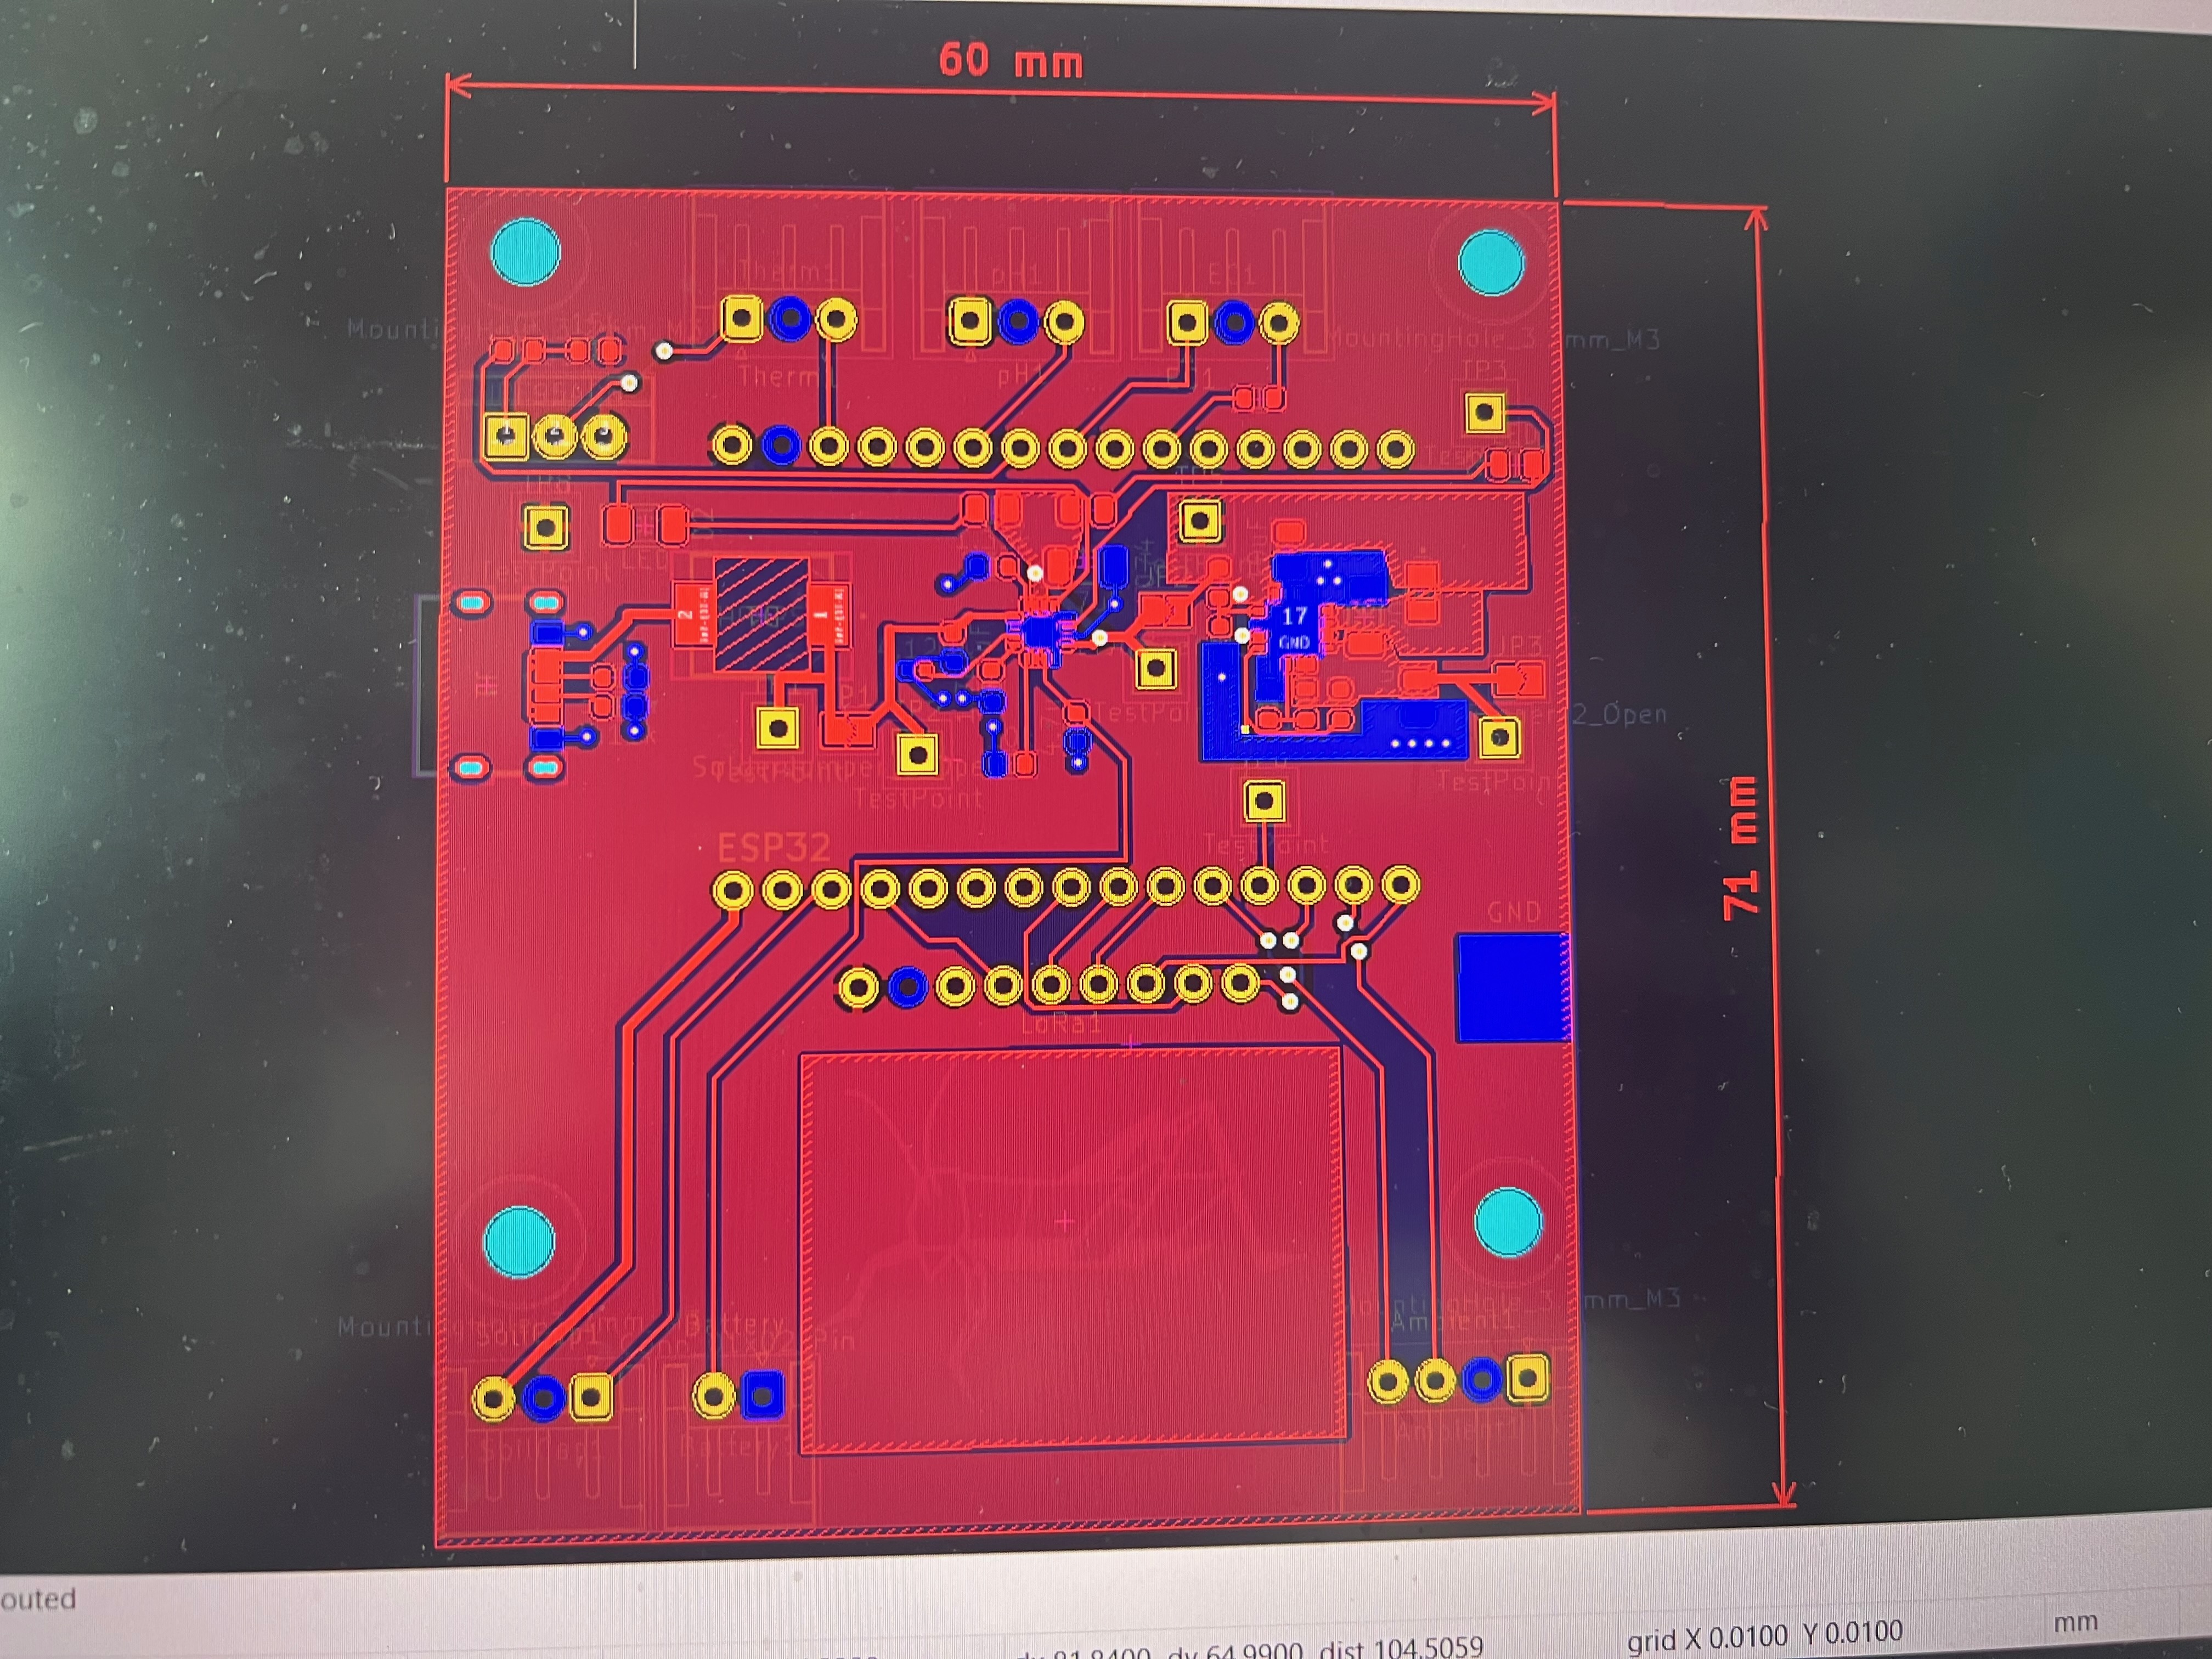The height and width of the screenshot is (1659, 2212).
Task: Select the blue pad labeled 17 GND
Action: point(1295,628)
